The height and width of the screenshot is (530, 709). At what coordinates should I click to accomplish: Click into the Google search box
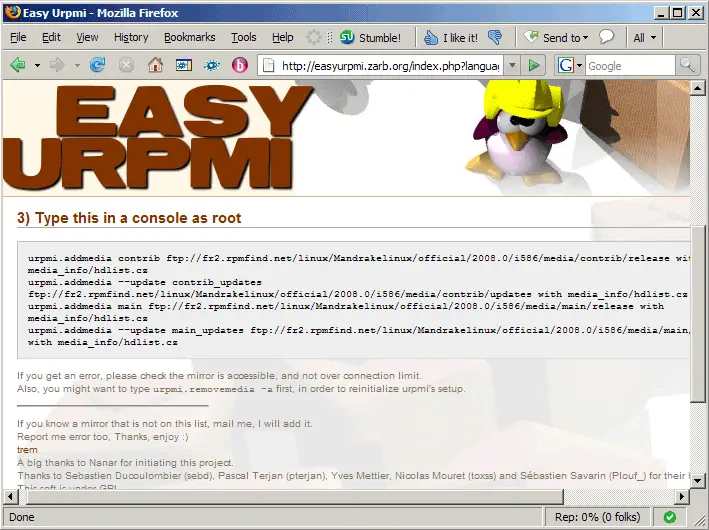click(x=630, y=66)
